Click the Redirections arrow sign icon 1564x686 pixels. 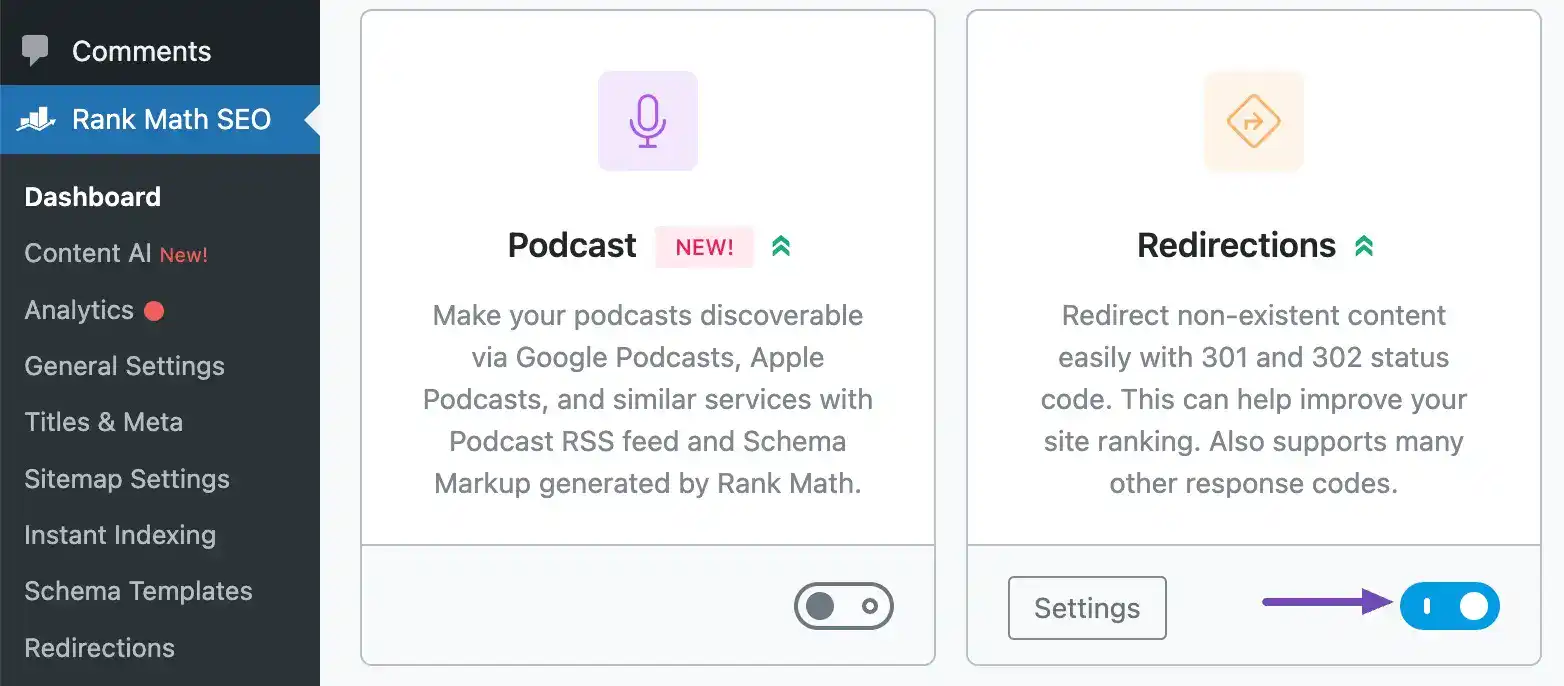pyautogui.click(x=1253, y=121)
